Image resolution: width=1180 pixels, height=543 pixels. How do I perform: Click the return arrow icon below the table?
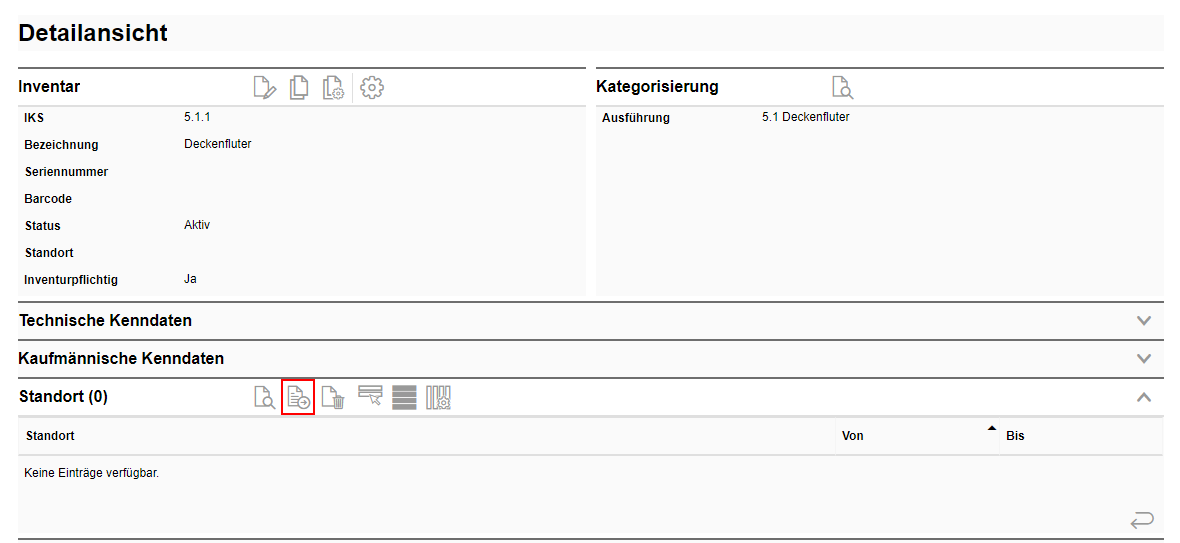(1142, 519)
